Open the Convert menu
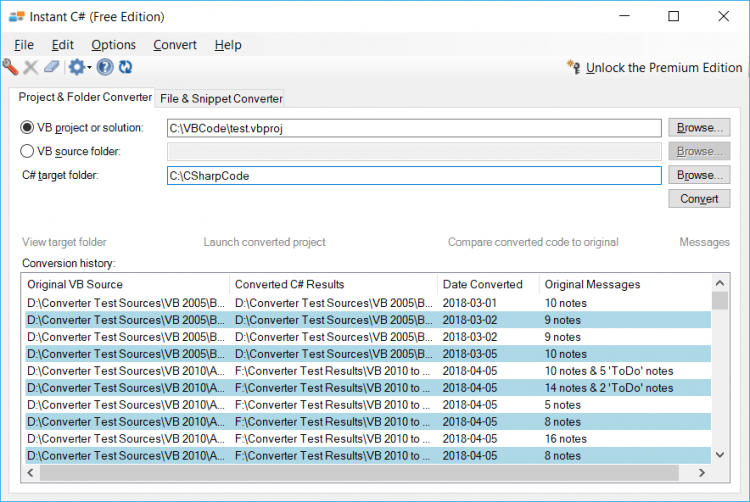Viewport: 750px width, 502px height. click(x=175, y=45)
